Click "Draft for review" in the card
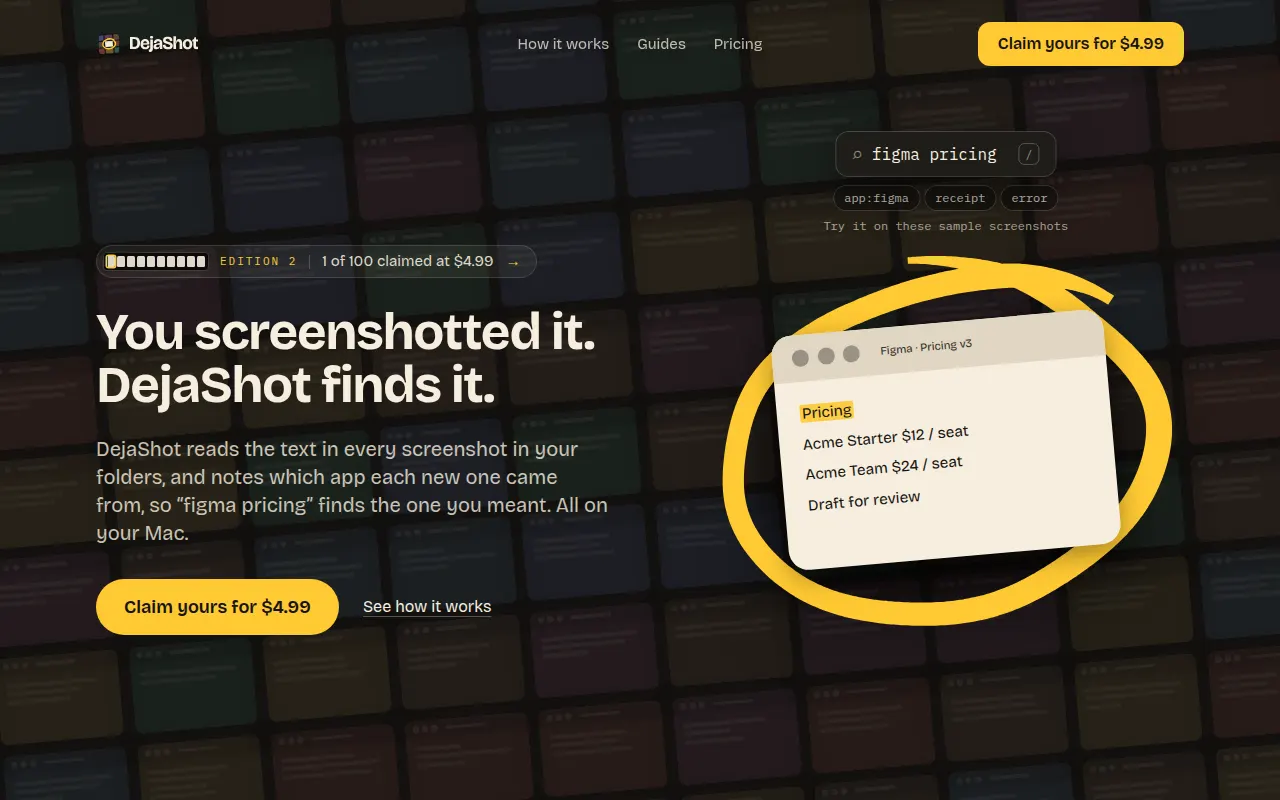The height and width of the screenshot is (800, 1280). coord(864,500)
